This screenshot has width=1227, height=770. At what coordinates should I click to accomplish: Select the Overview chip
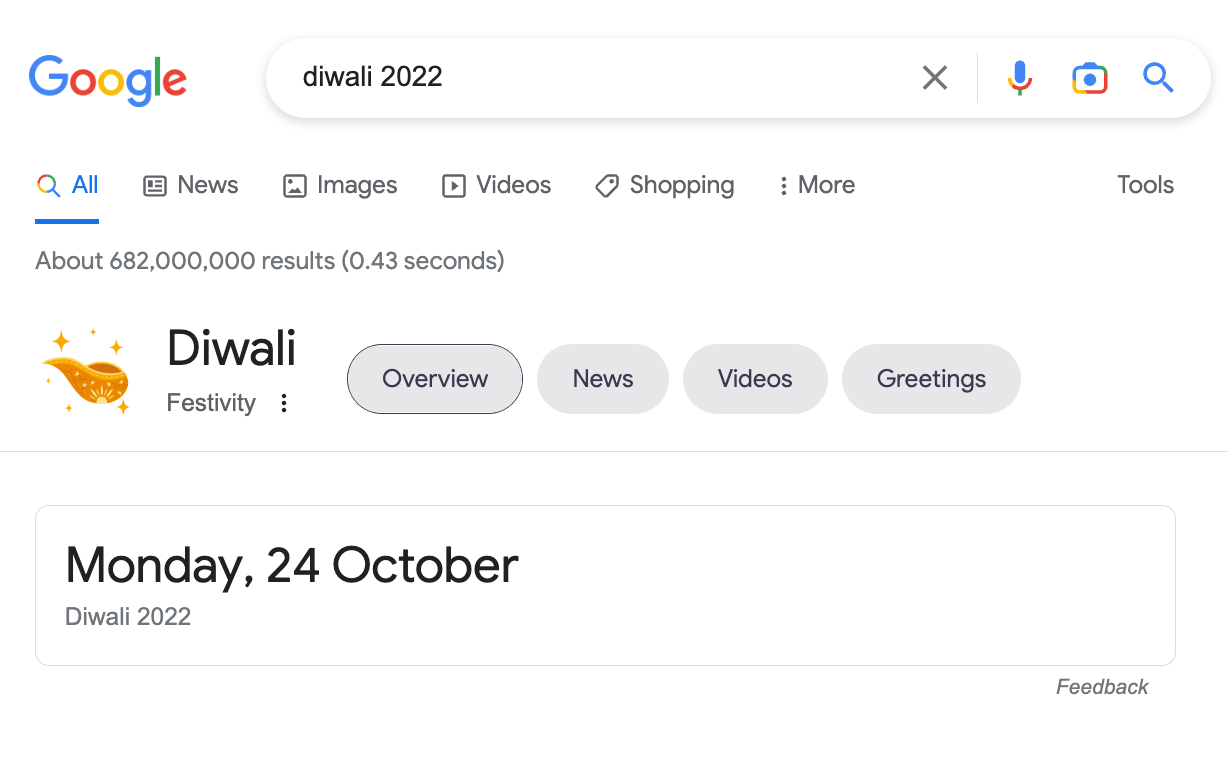pyautogui.click(x=435, y=379)
